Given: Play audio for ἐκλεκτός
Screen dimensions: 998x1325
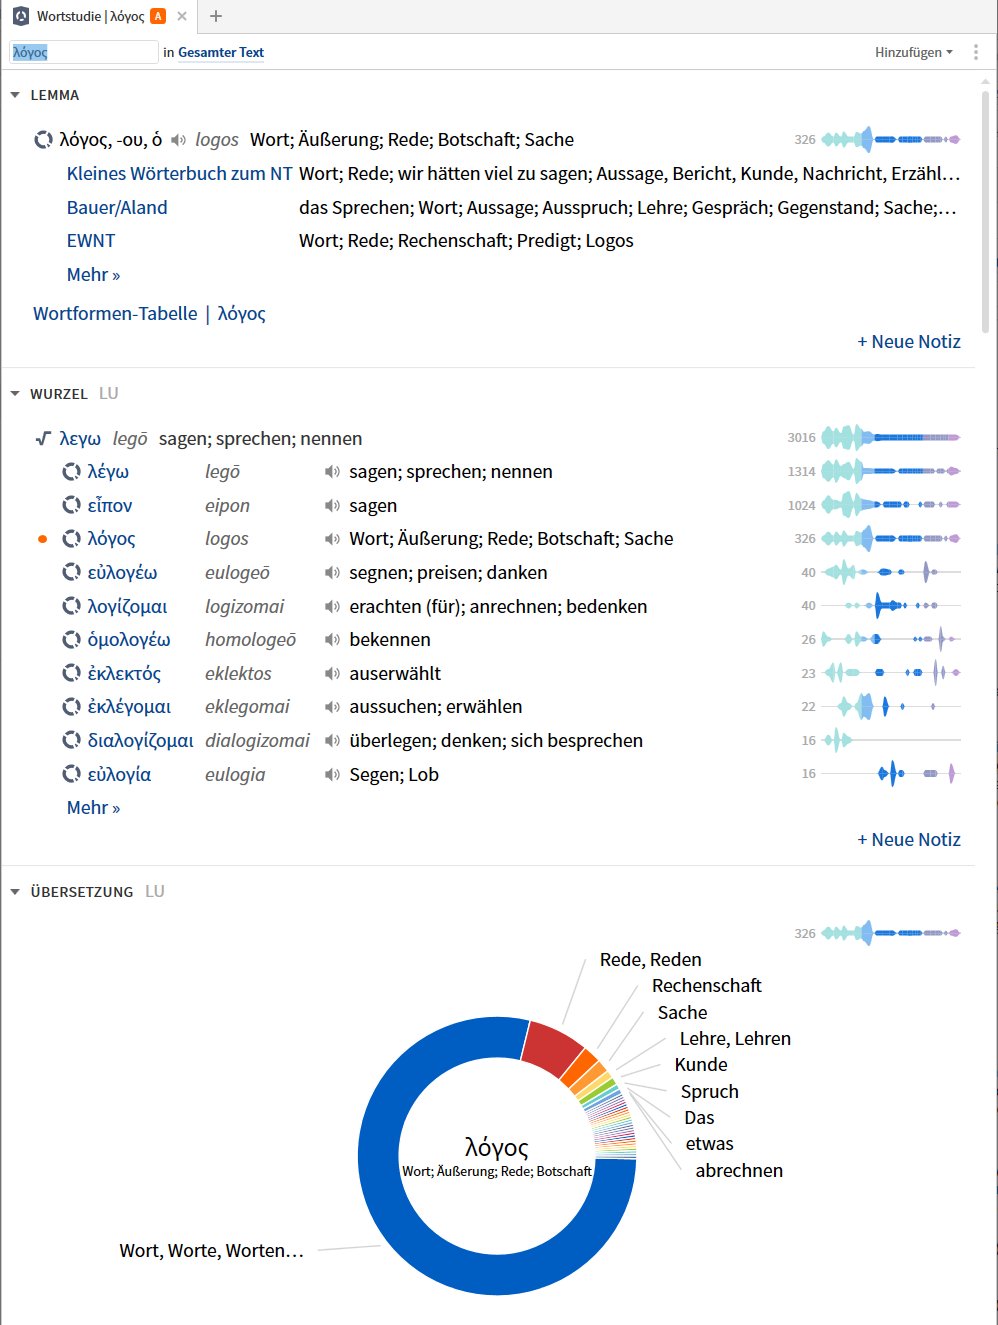Looking at the screenshot, I should [x=332, y=674].
